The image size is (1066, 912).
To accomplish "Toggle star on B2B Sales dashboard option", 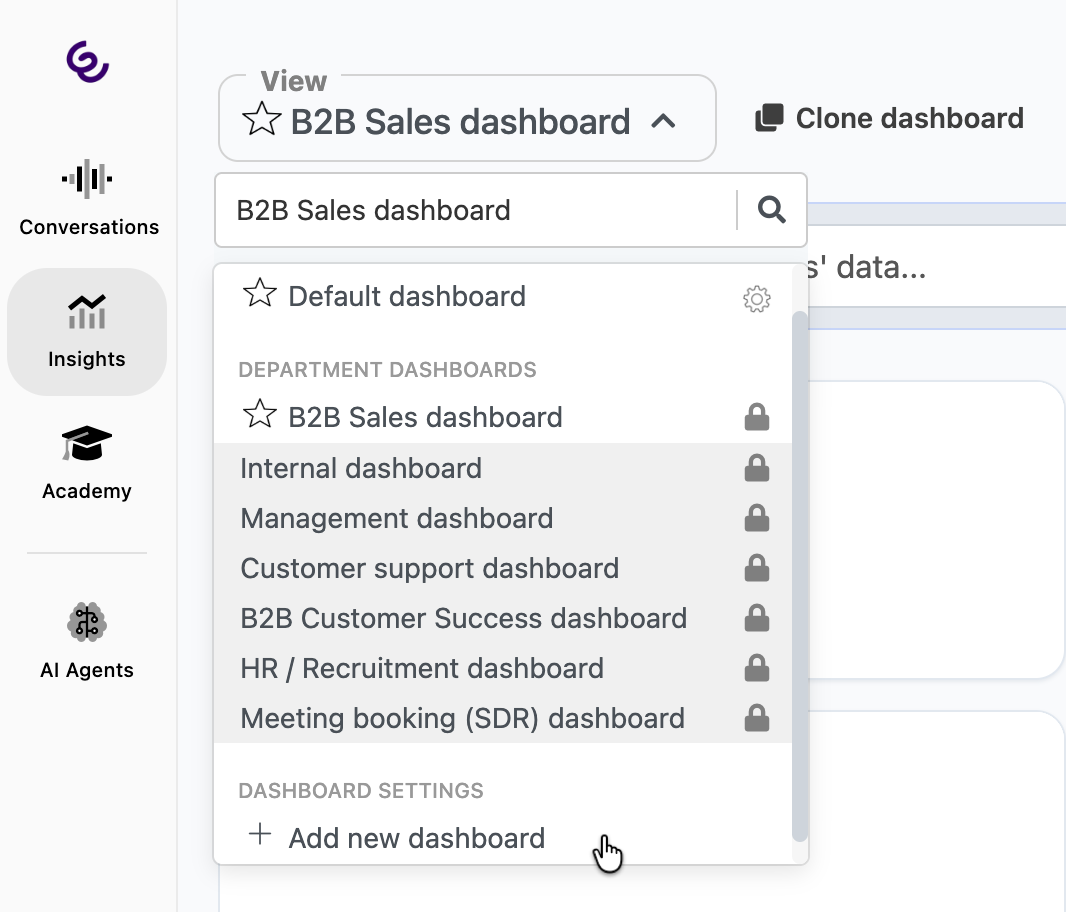I will tap(260, 416).
